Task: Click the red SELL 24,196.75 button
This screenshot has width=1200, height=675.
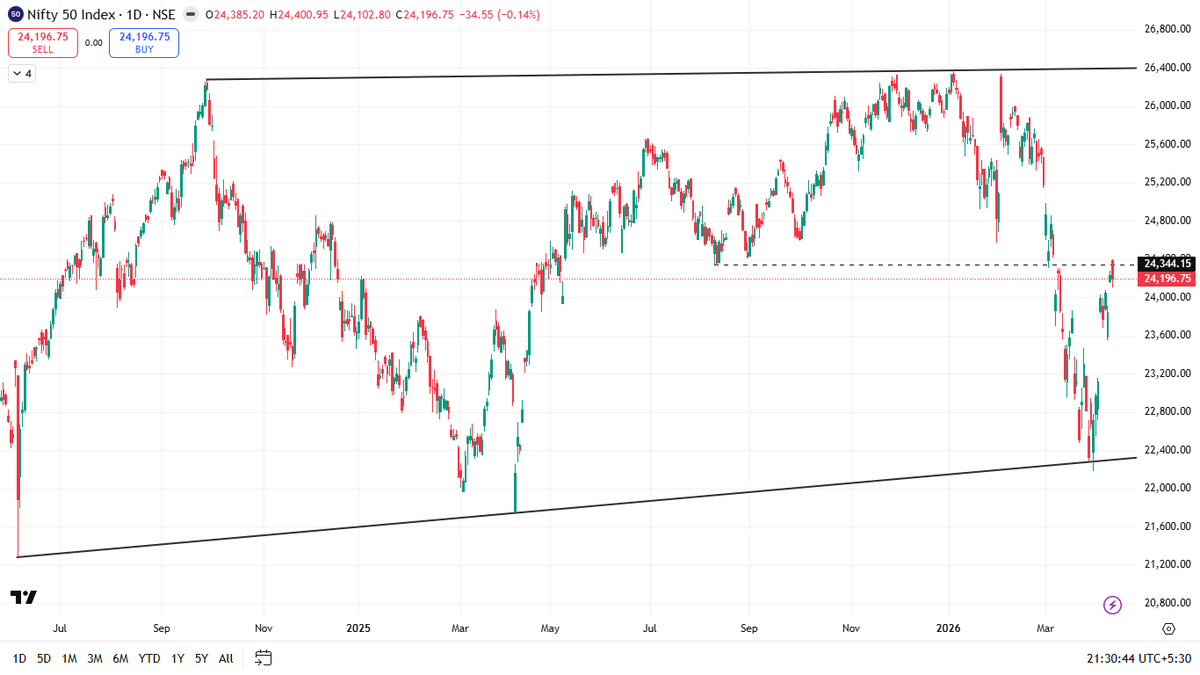Action: (x=43, y=42)
